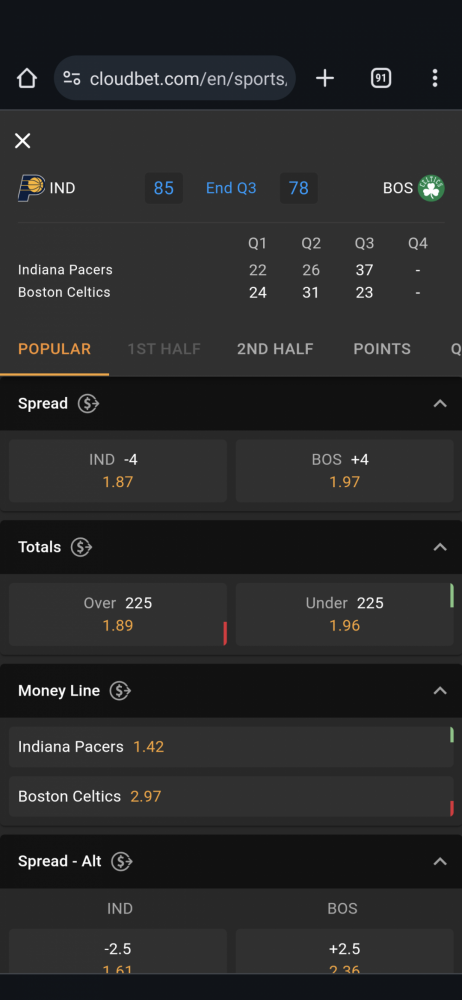This screenshot has width=462, height=1000.
Task: Switch to the POINTS tab
Action: pyautogui.click(x=382, y=349)
